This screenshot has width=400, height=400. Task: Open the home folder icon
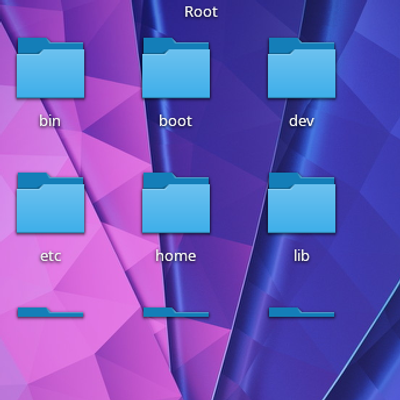pyautogui.click(x=176, y=203)
